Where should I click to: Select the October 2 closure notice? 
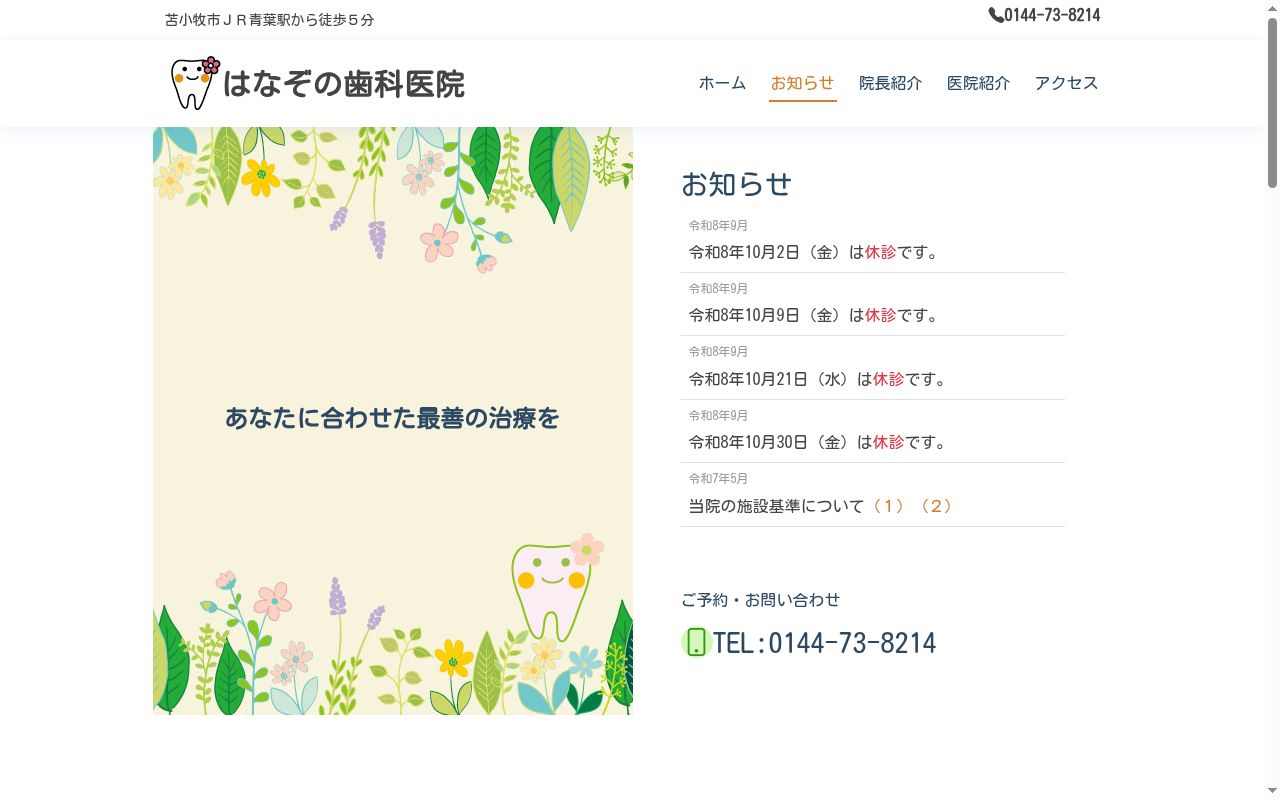point(814,252)
